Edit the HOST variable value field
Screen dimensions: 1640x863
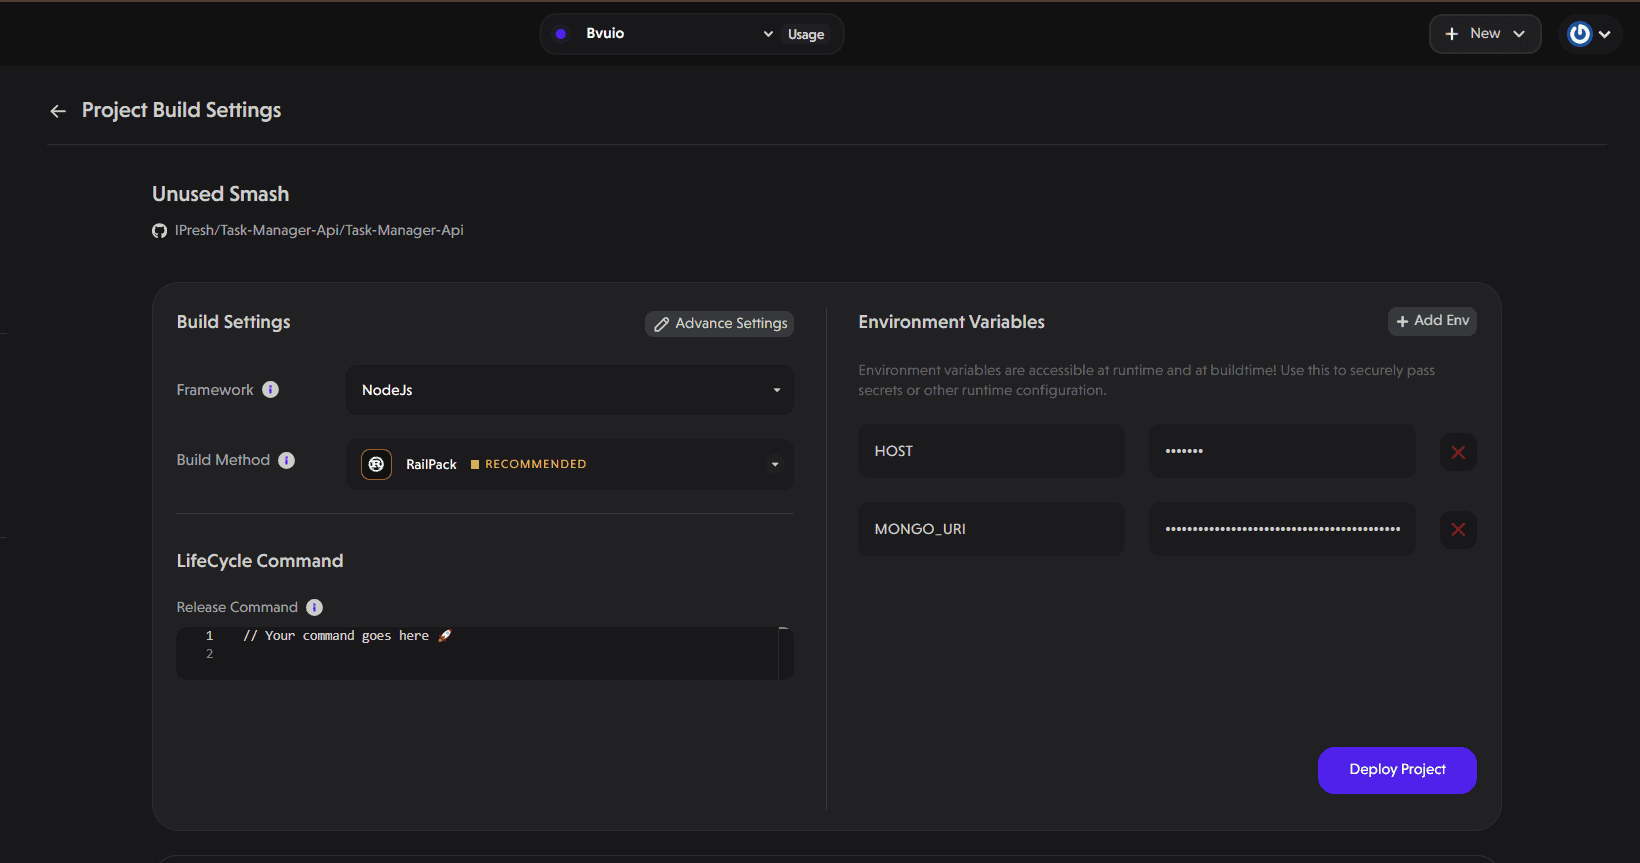tap(1282, 451)
